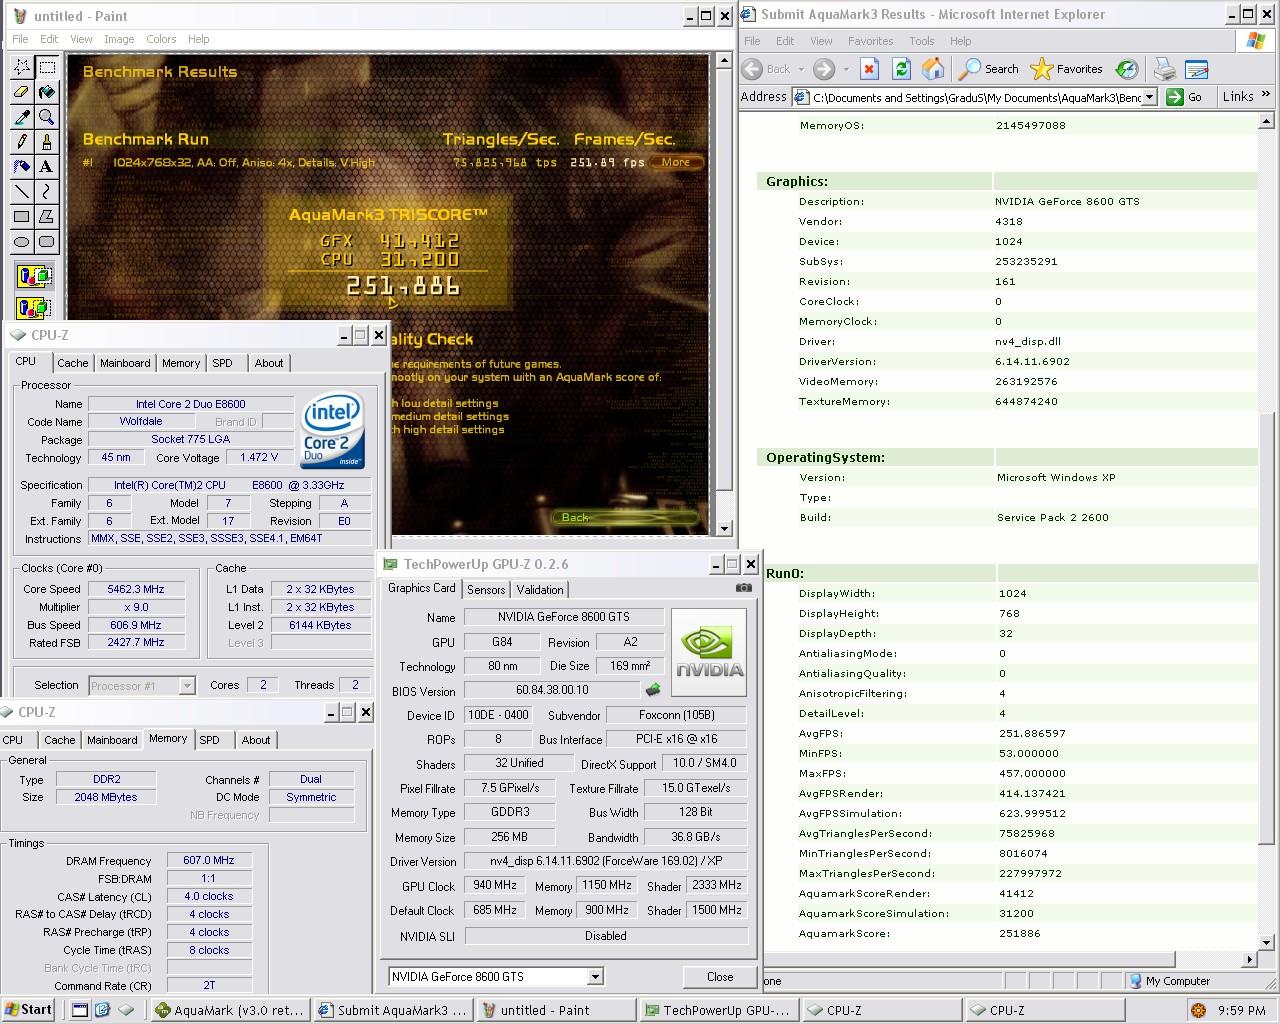1280x1024 pixels.
Task: Open the Forward button history arrow
Action: tap(846, 69)
